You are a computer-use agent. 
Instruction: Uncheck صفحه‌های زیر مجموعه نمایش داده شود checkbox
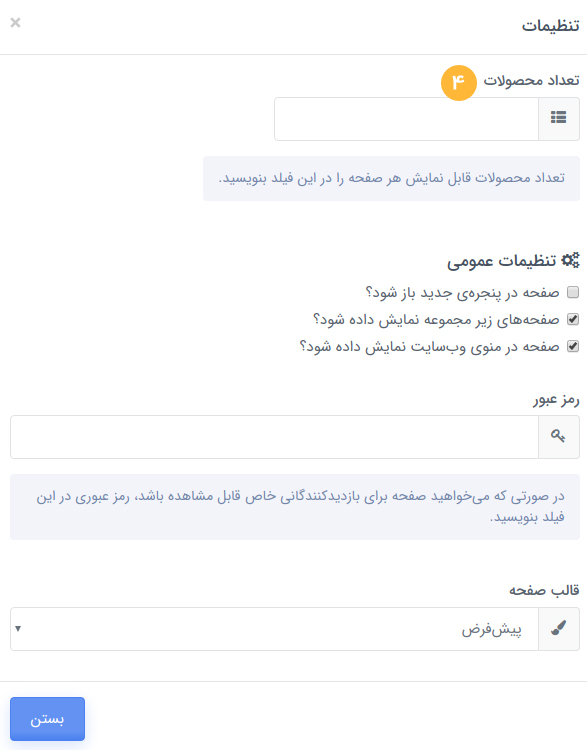tap(573, 319)
